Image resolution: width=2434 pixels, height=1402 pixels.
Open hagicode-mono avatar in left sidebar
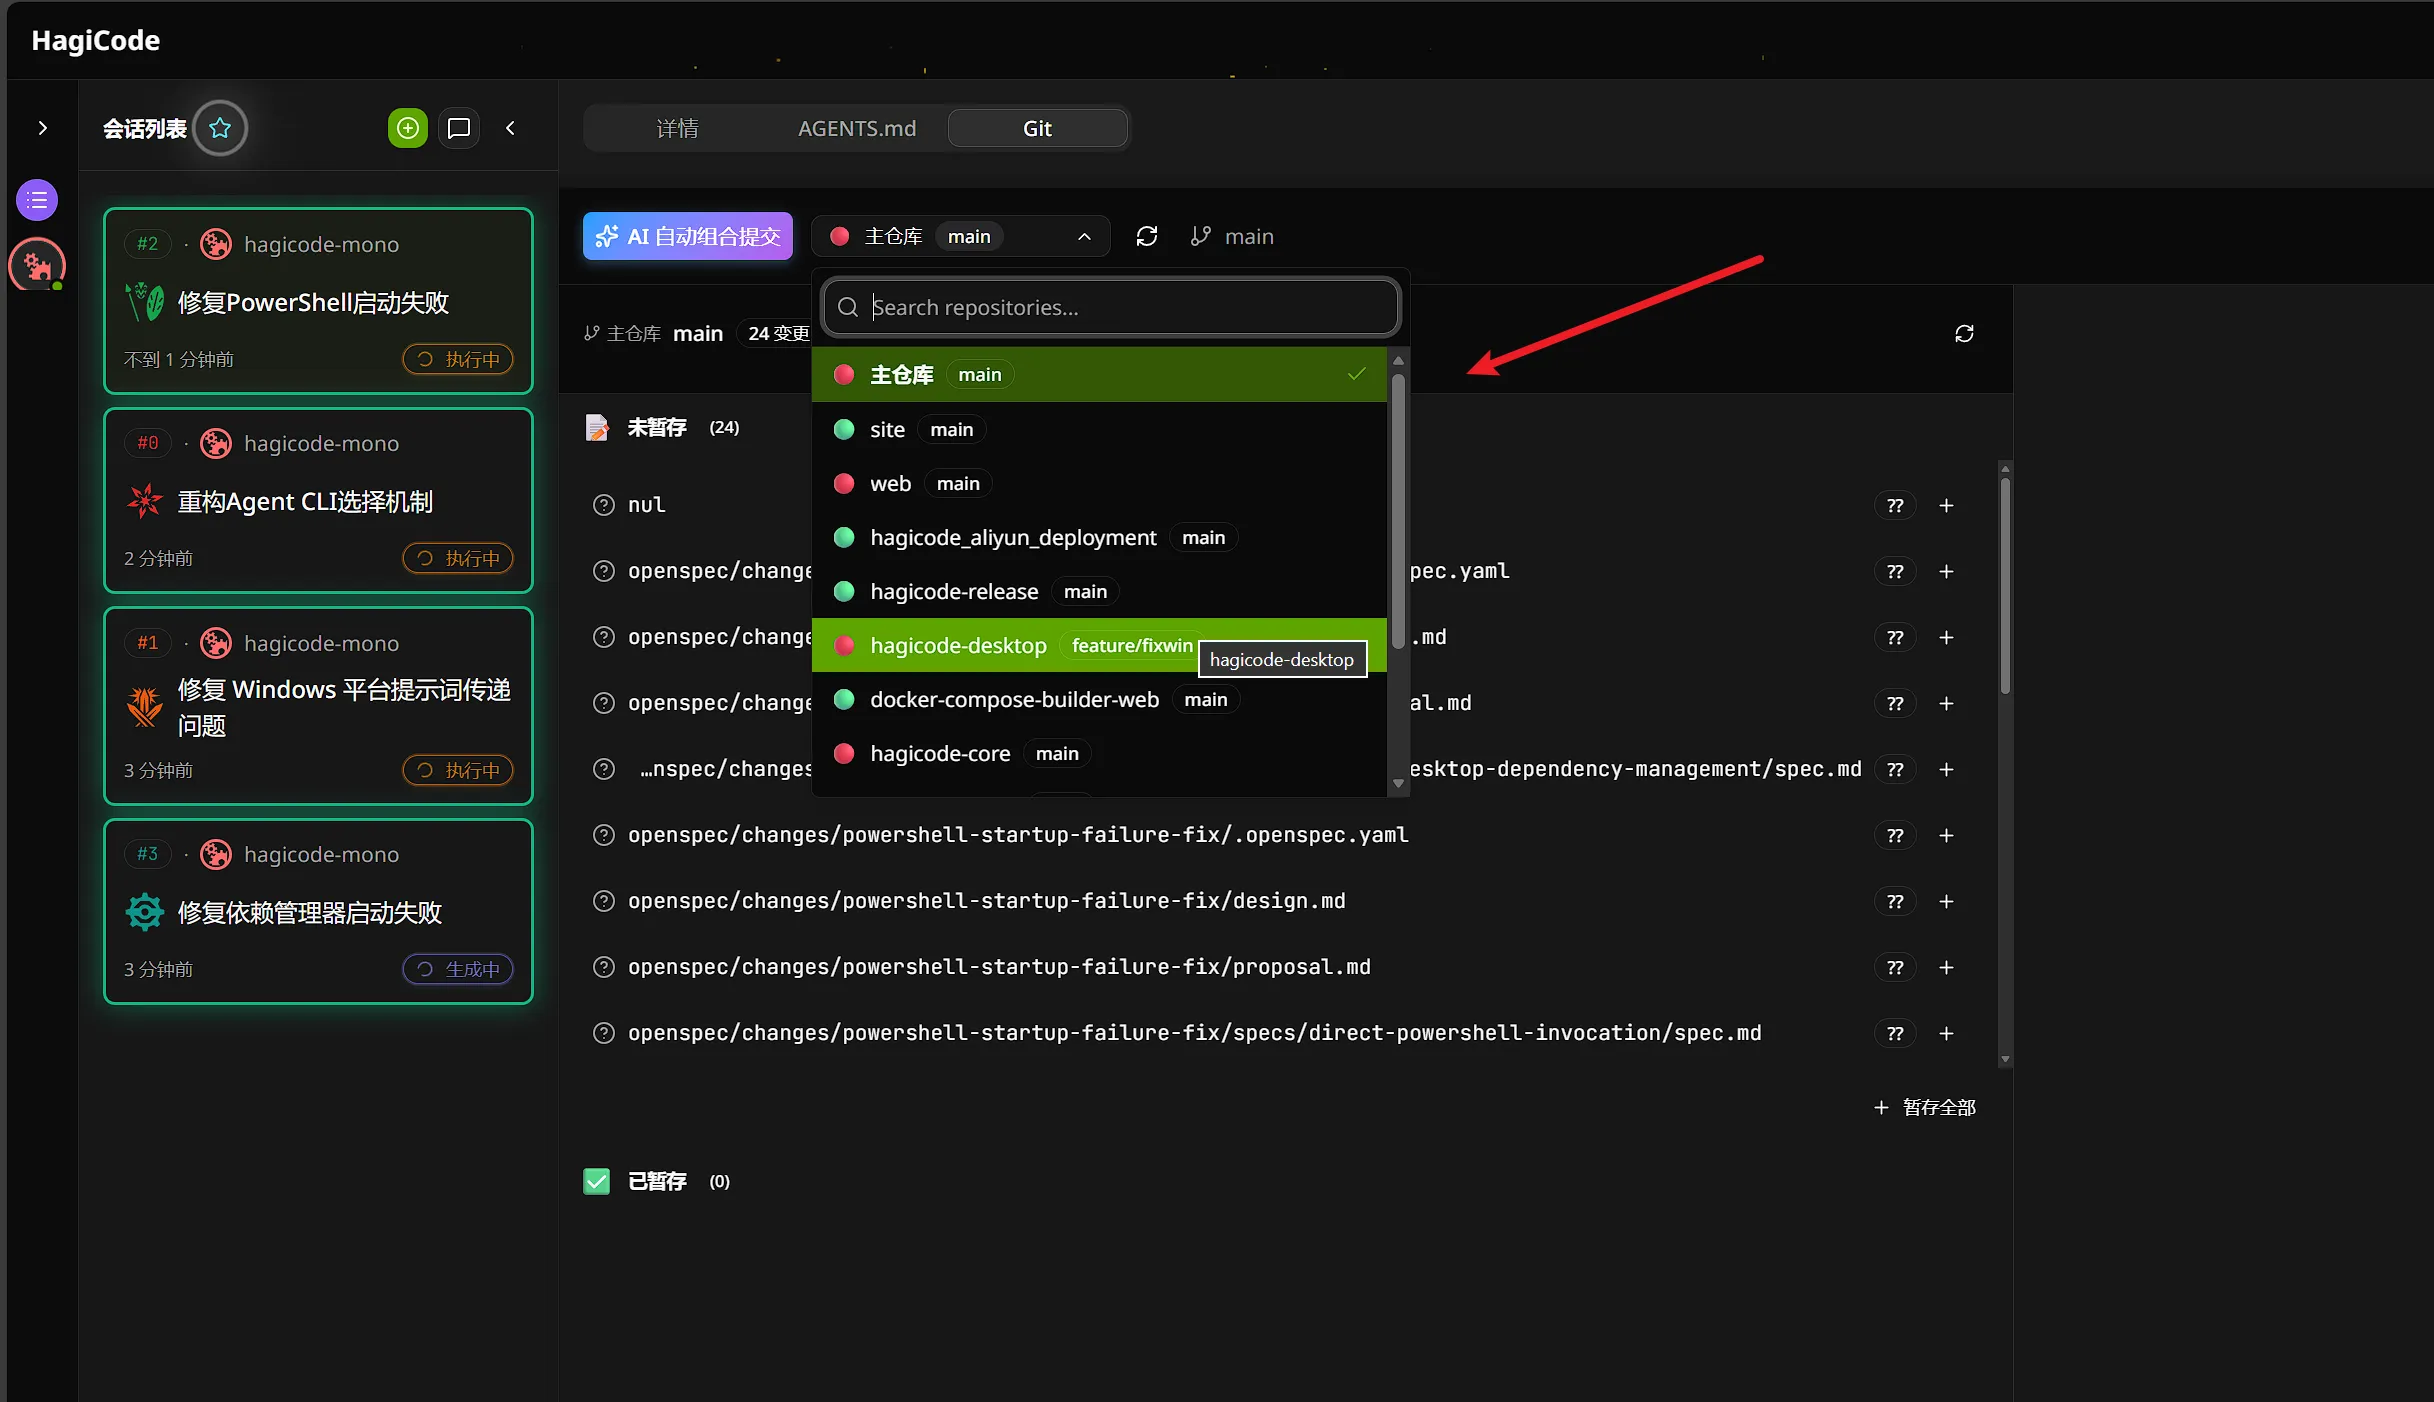(x=37, y=265)
